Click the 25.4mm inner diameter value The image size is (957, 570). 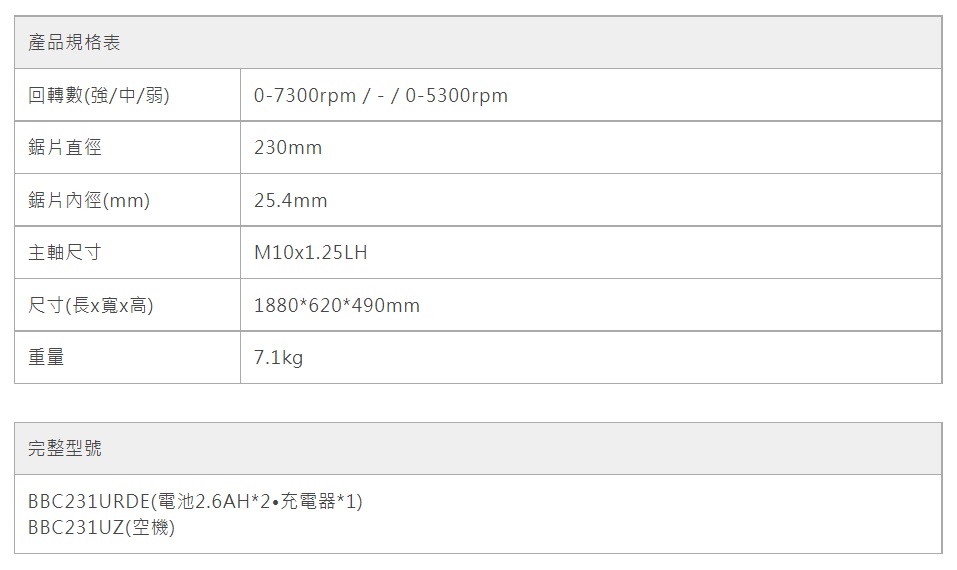coord(291,201)
